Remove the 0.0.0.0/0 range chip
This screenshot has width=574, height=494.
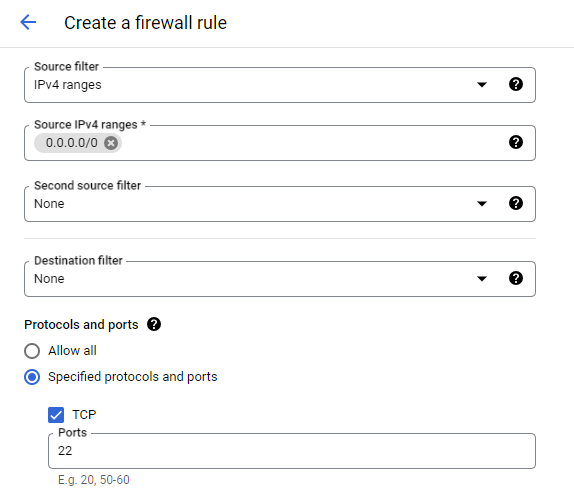[111, 143]
